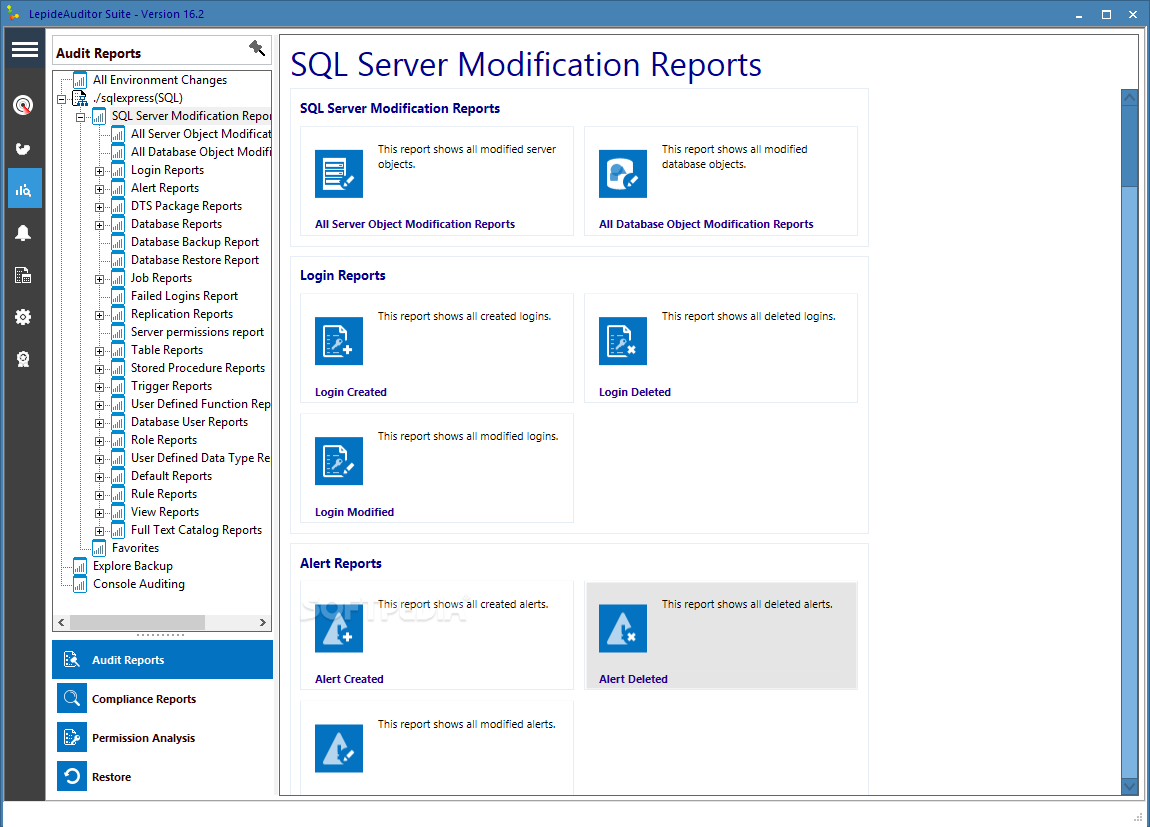Select Failed Logins Report in tree
The width and height of the screenshot is (1150, 827).
[x=184, y=296]
